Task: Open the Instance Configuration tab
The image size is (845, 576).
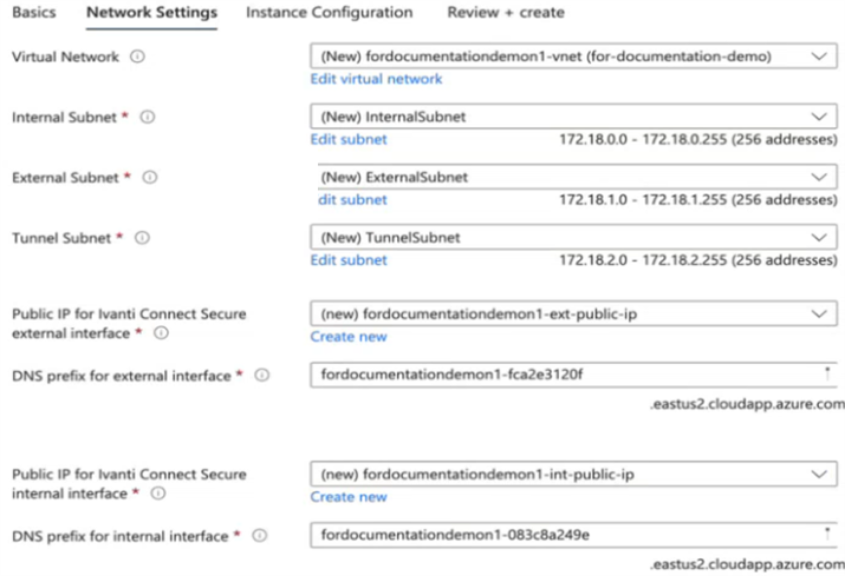Action: click(x=329, y=12)
